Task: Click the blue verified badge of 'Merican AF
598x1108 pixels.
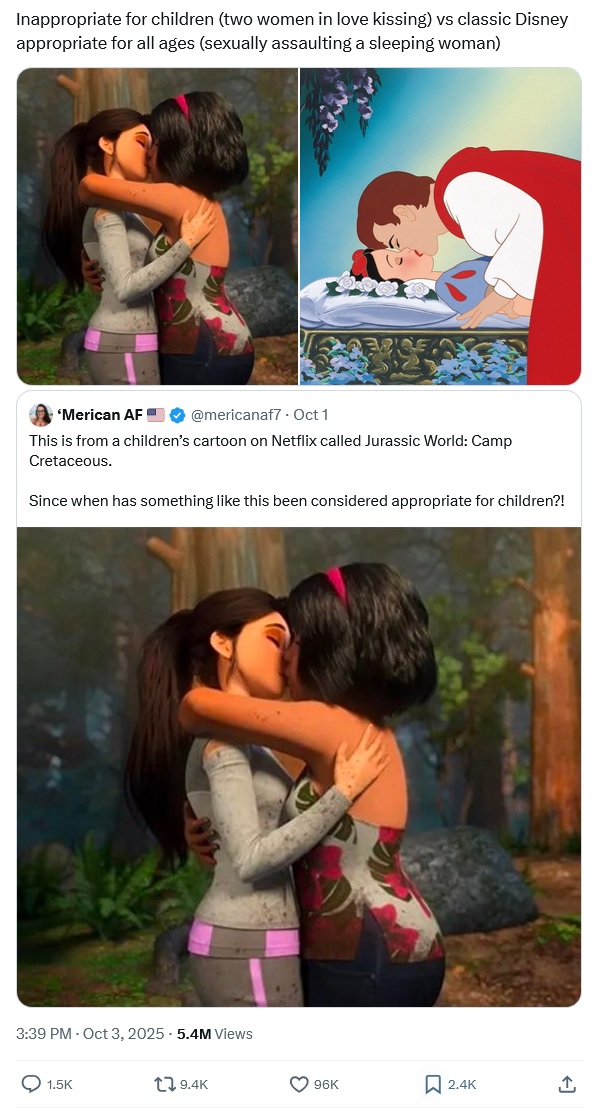Action: (x=178, y=415)
